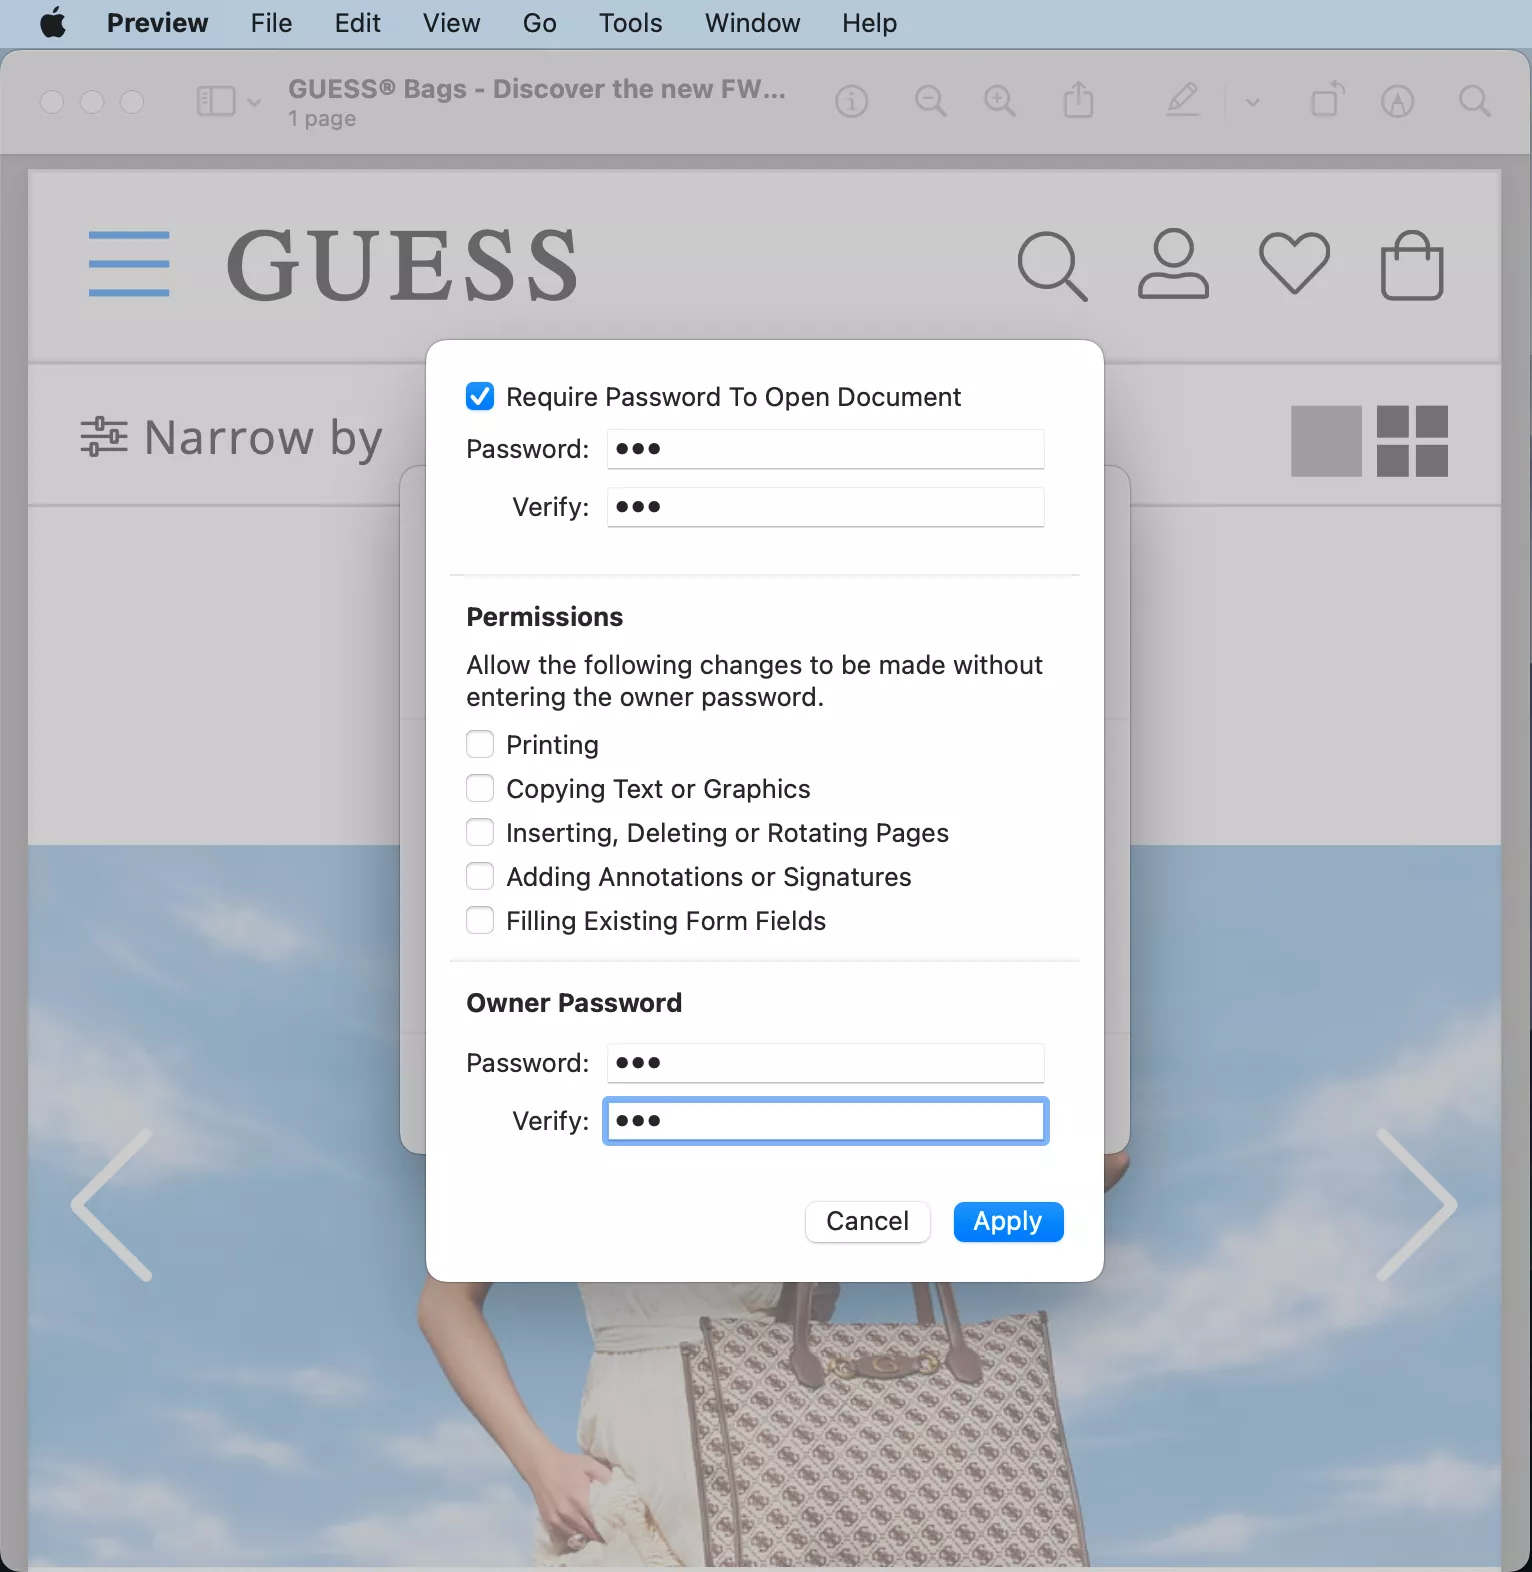1532x1572 pixels.
Task: Select the Highlight pen tool
Action: [1183, 100]
